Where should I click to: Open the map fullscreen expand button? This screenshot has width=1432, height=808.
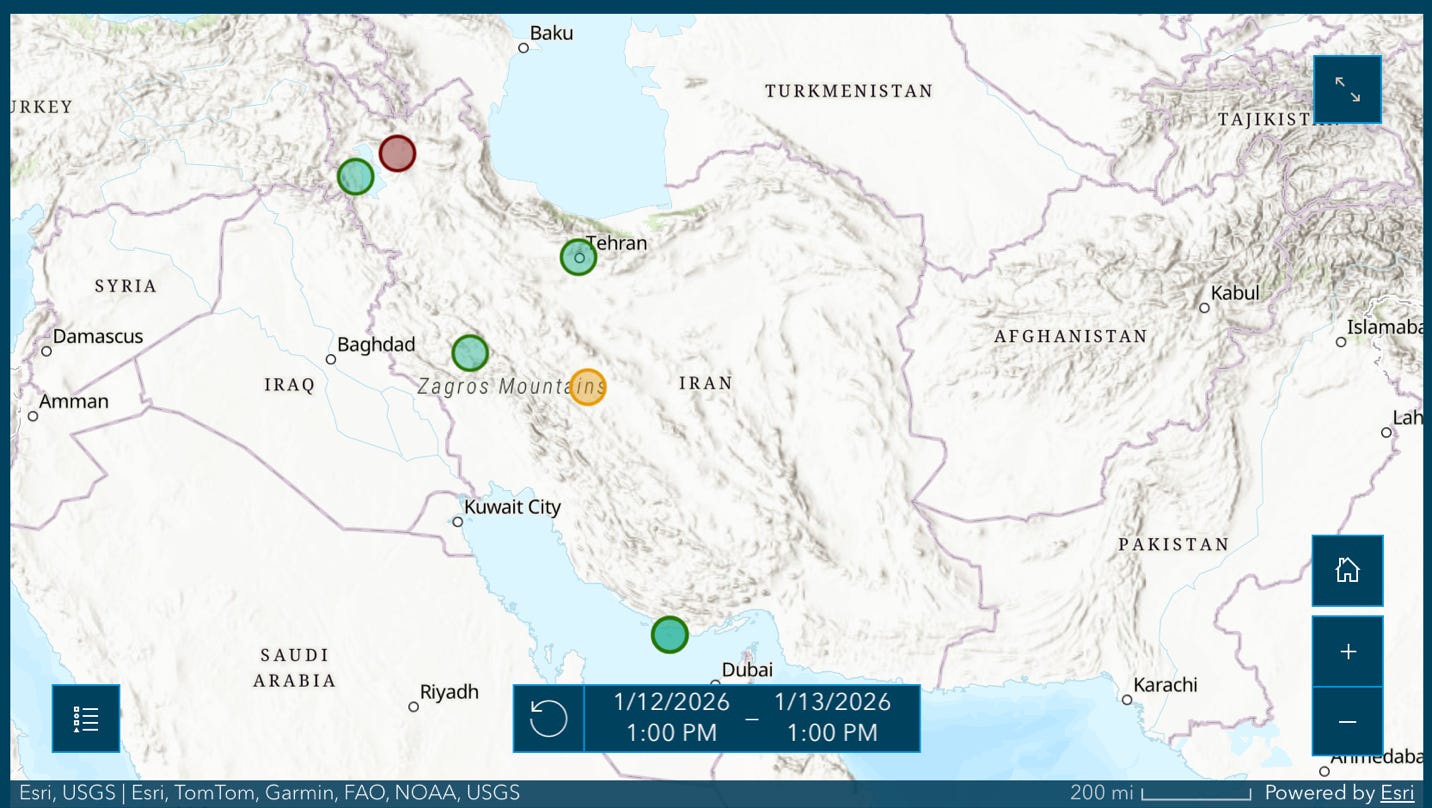pyautogui.click(x=1348, y=90)
